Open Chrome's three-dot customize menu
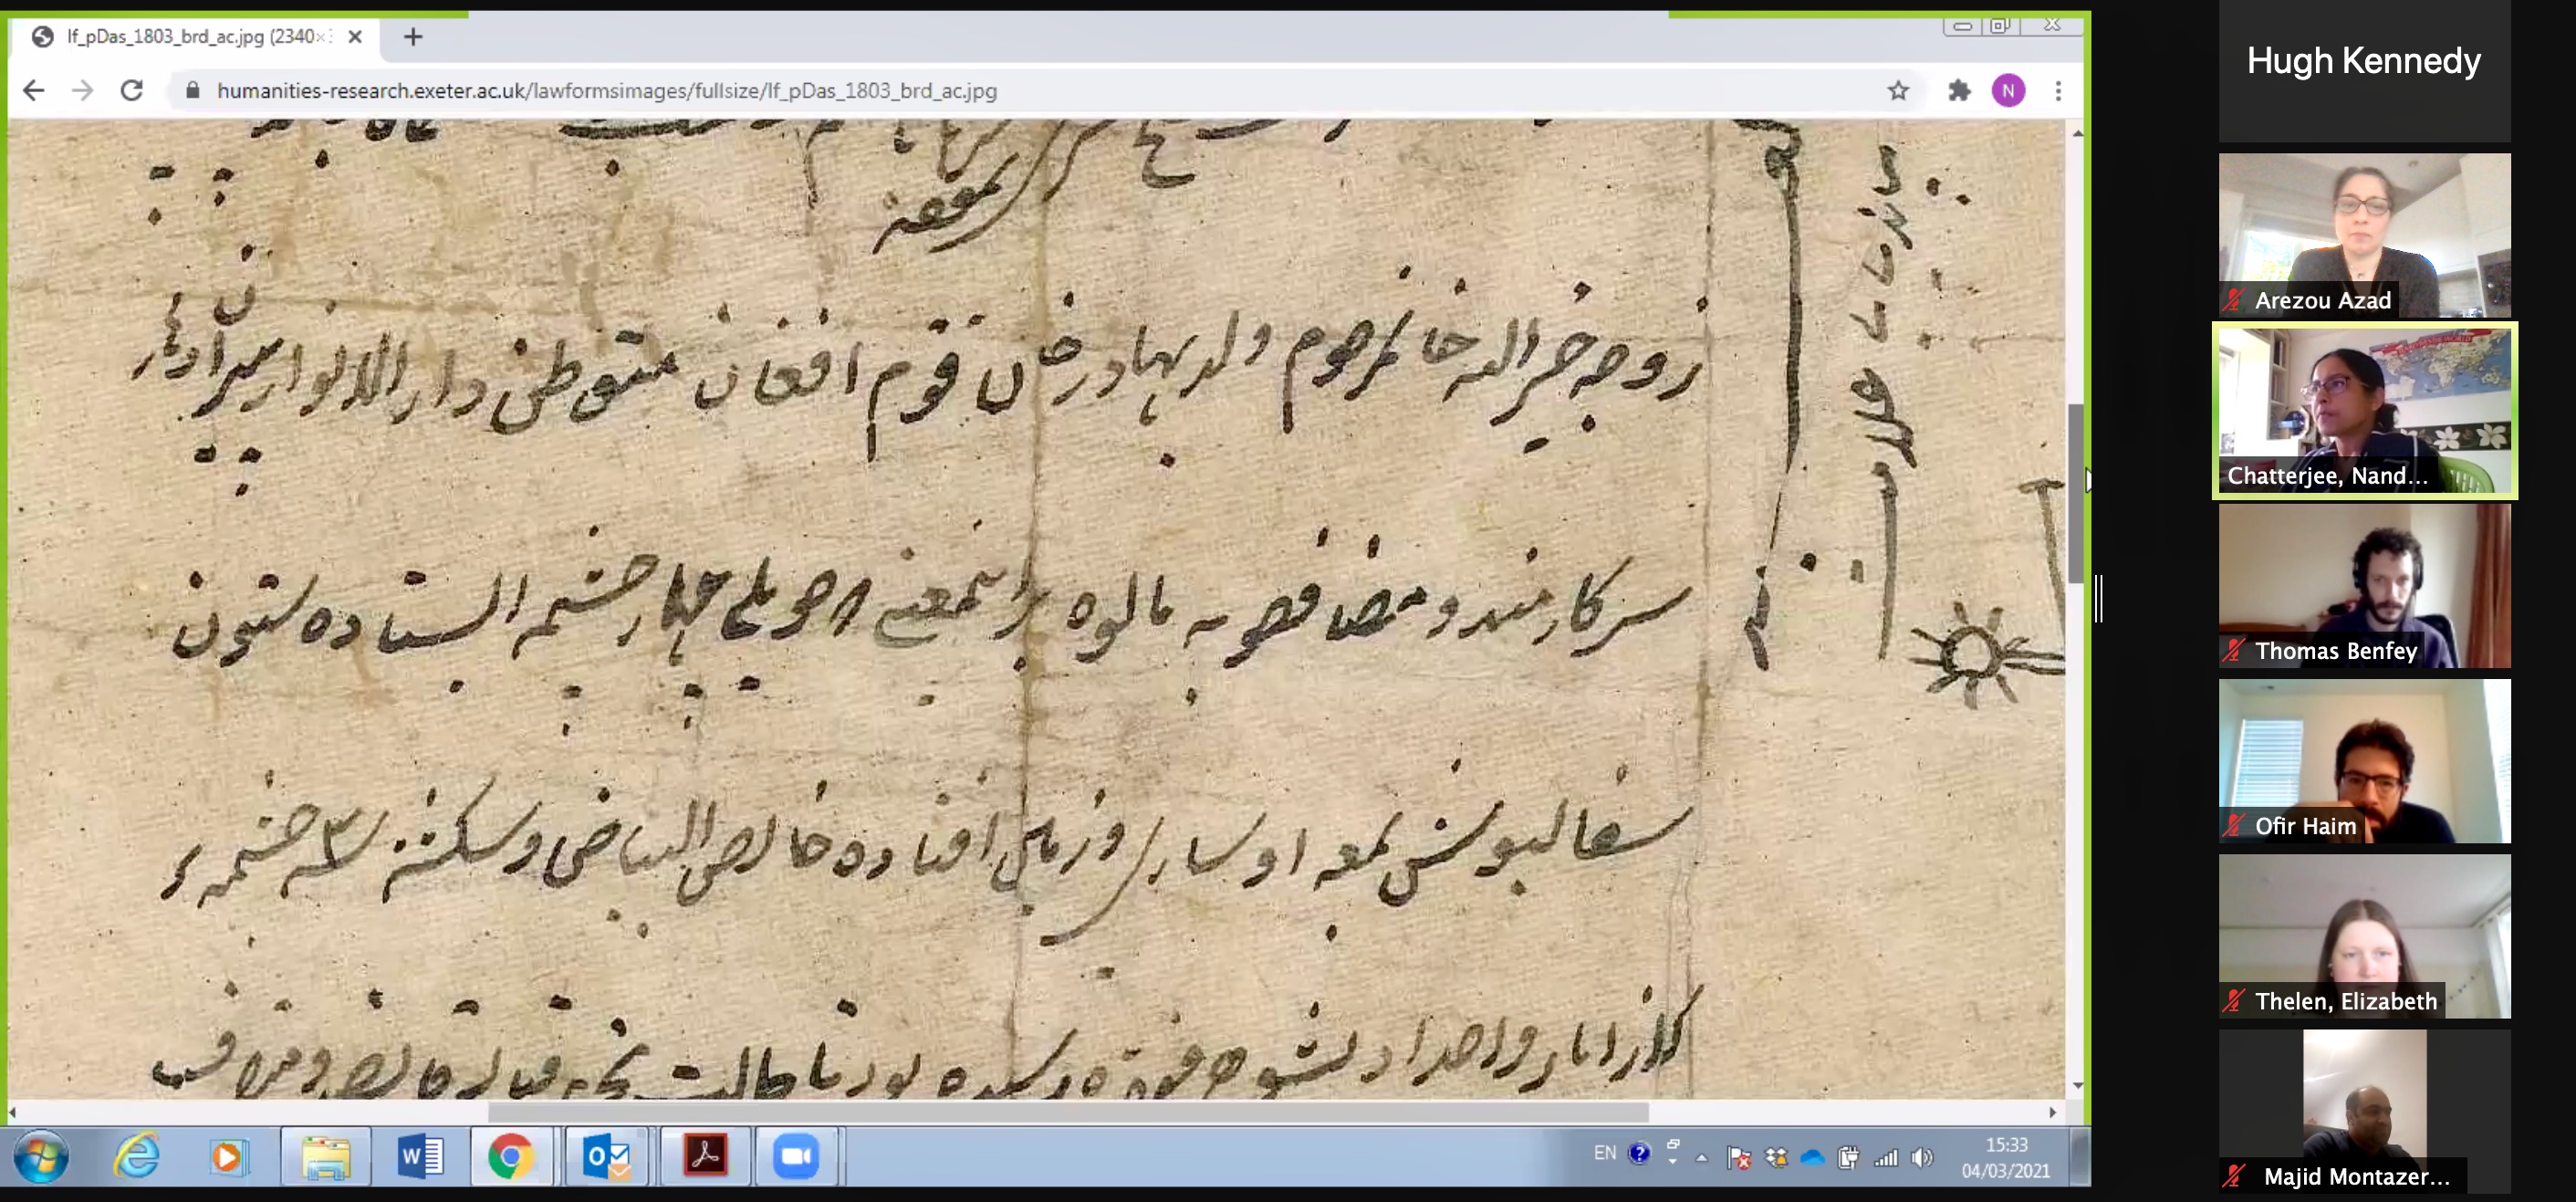 click(x=2058, y=91)
